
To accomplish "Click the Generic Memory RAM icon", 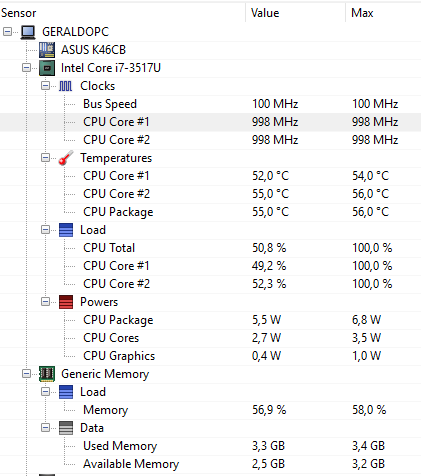I will (x=47, y=374).
